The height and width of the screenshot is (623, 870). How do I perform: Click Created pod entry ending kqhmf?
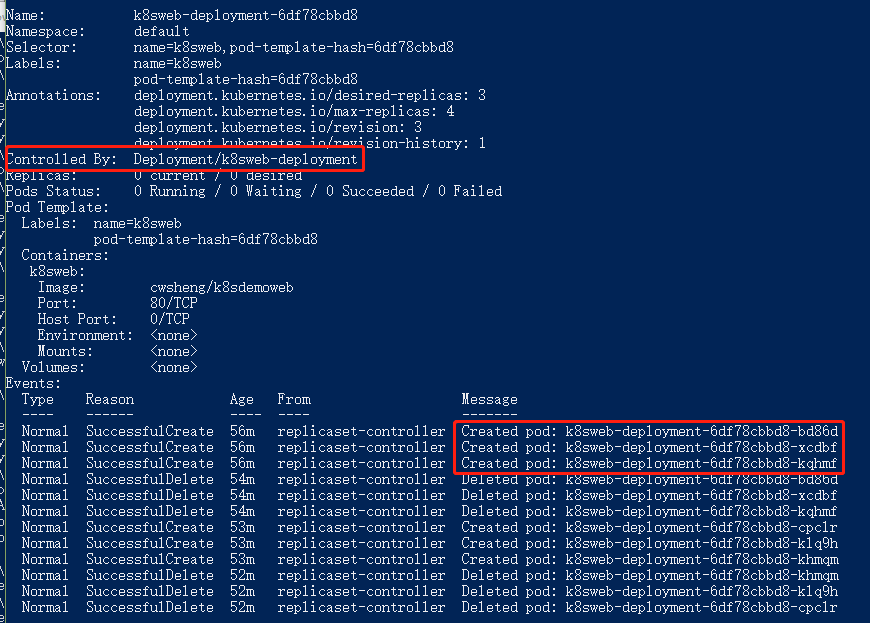click(x=649, y=464)
